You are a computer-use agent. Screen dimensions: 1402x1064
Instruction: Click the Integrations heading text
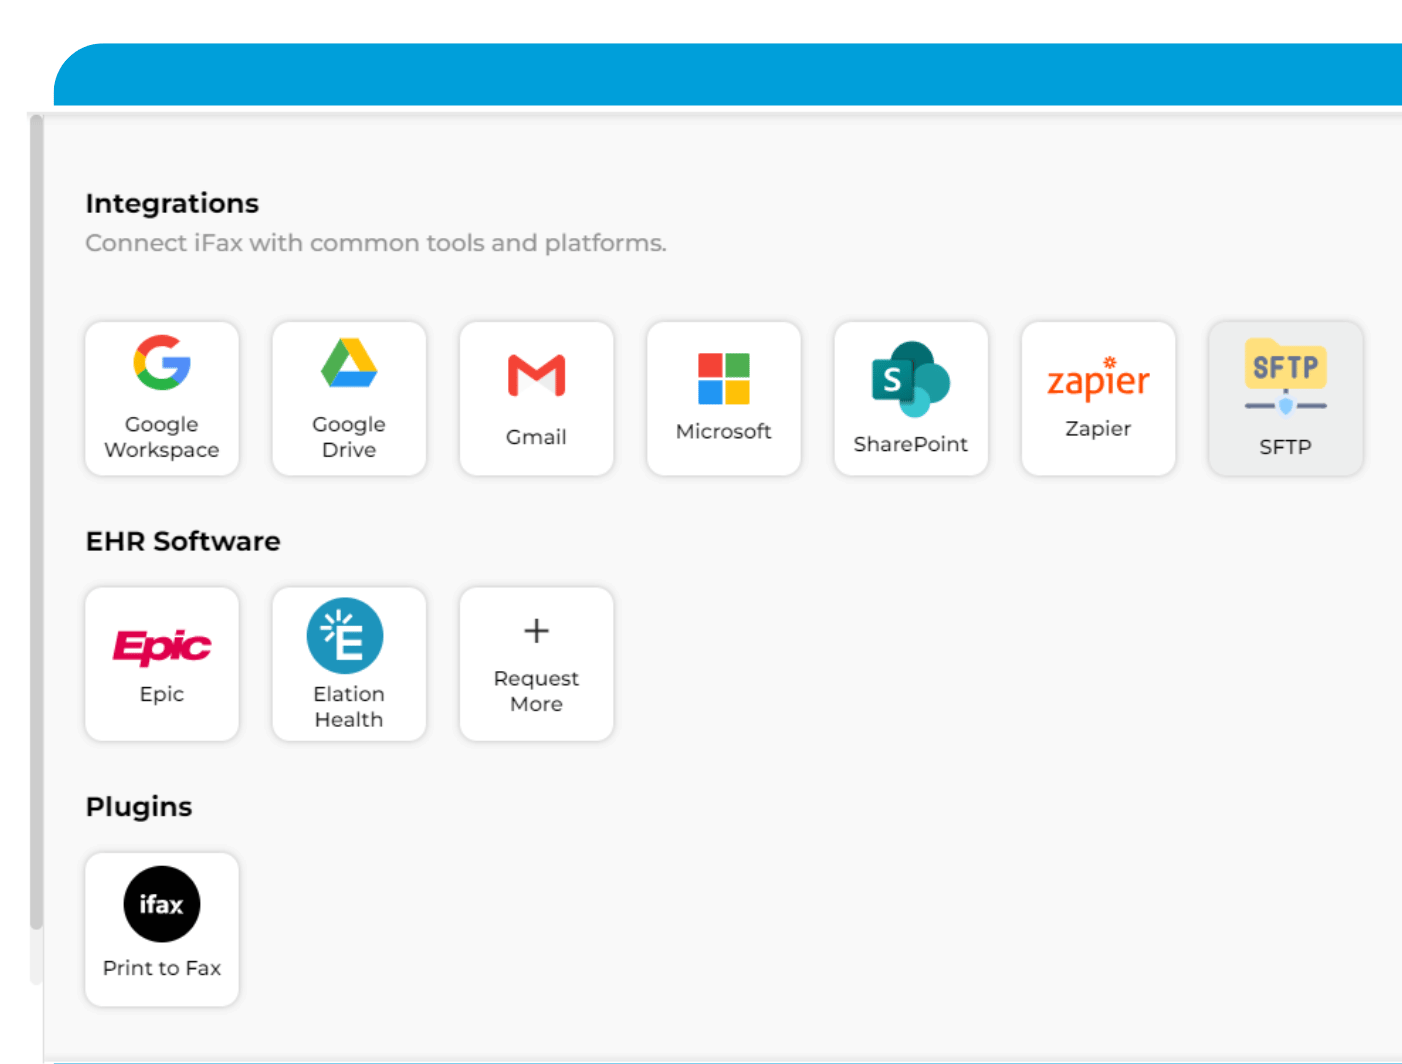(172, 203)
